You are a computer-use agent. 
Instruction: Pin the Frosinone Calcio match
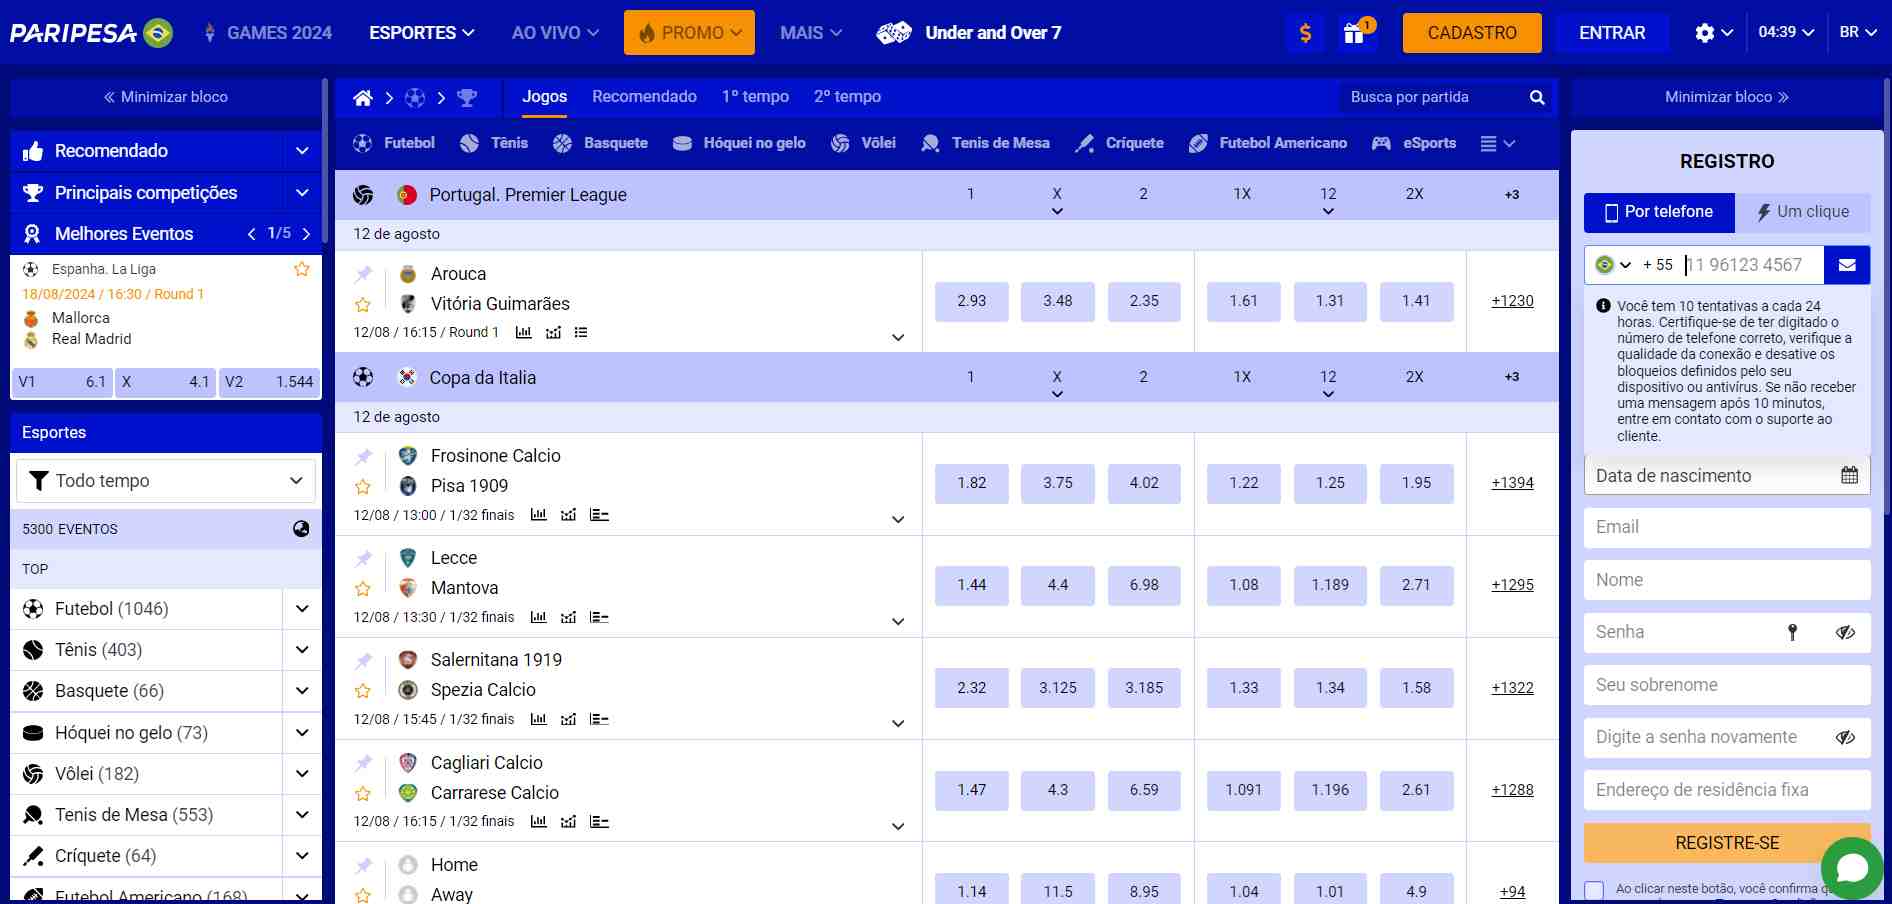(x=363, y=456)
